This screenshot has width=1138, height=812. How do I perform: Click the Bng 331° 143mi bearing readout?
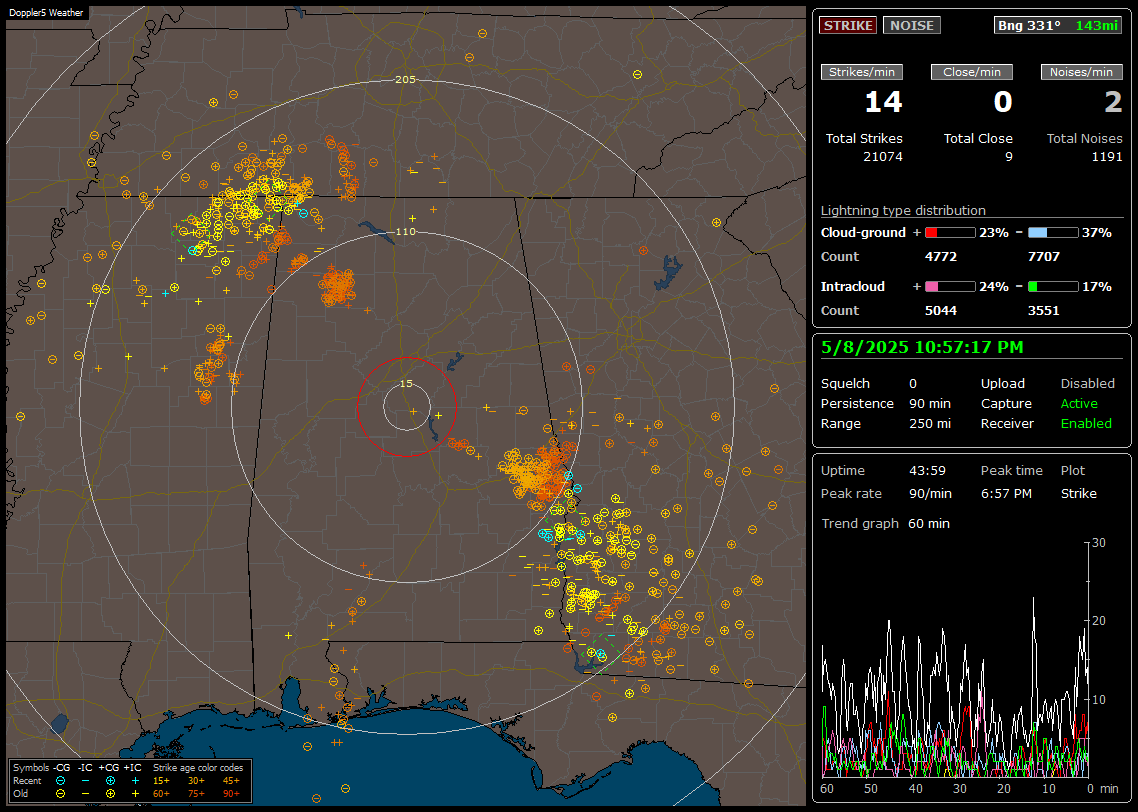[1057, 25]
